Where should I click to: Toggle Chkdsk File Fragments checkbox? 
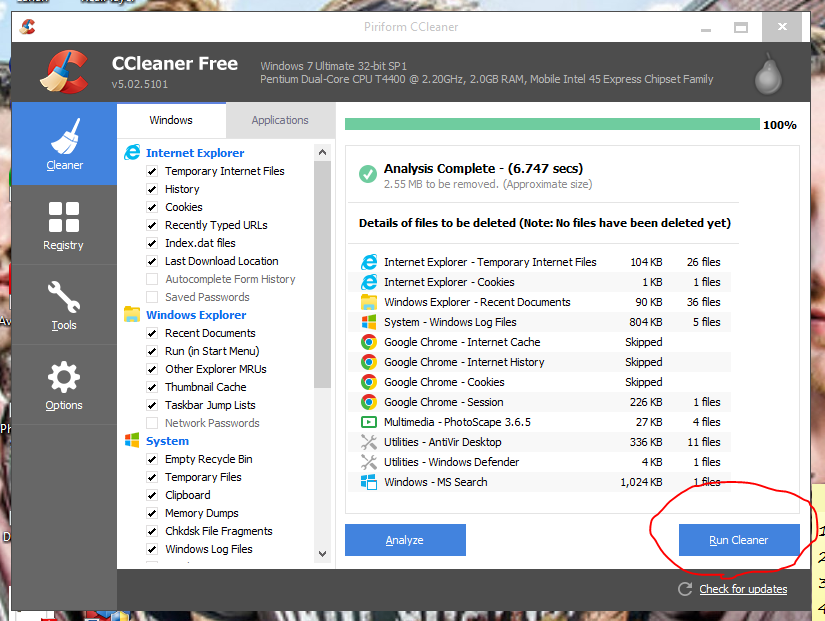152,531
